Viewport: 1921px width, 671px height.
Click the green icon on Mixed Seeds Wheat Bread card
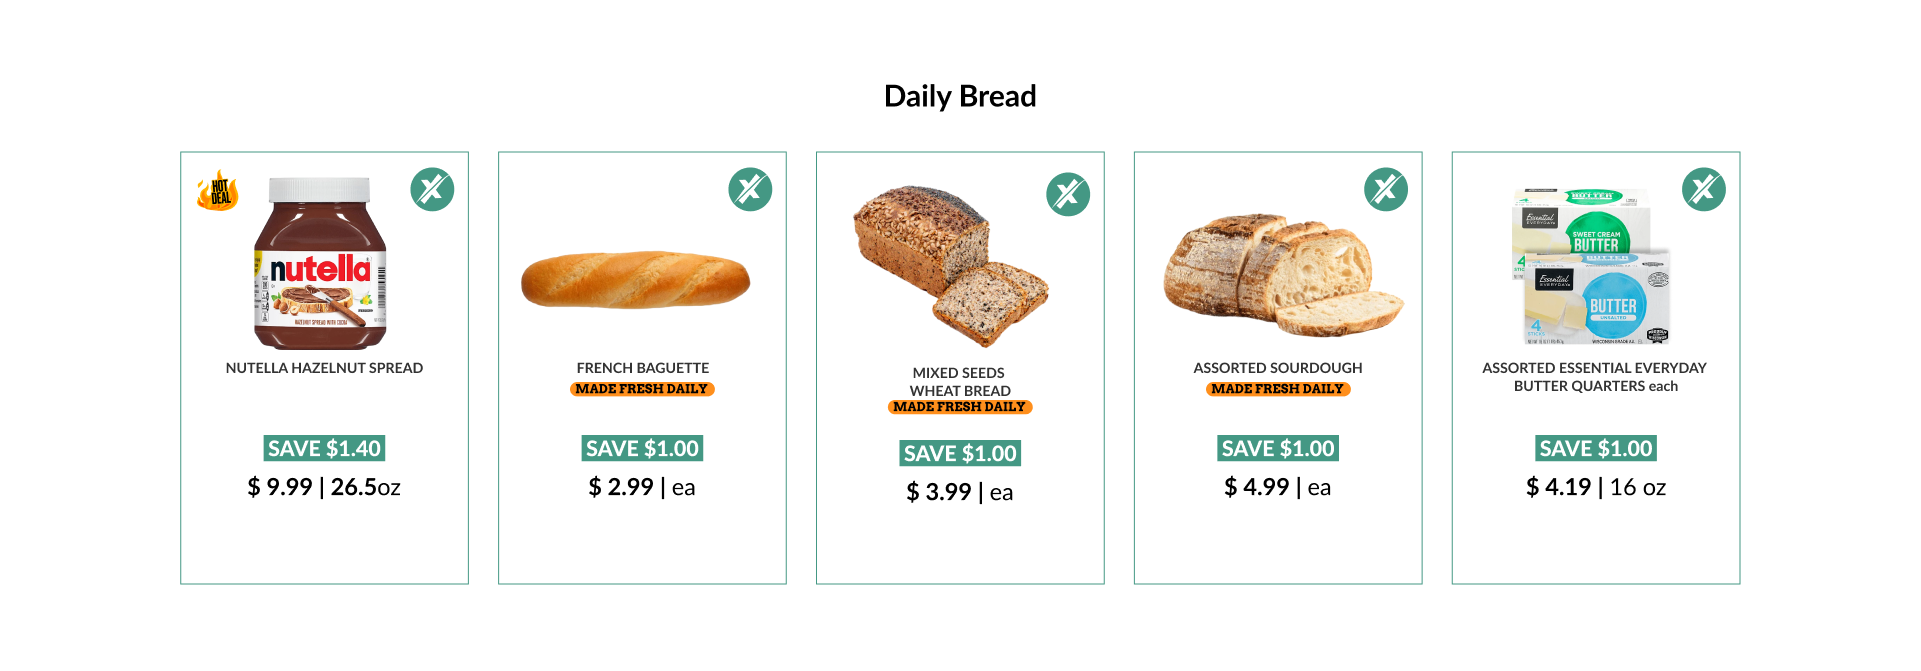(x=1068, y=194)
